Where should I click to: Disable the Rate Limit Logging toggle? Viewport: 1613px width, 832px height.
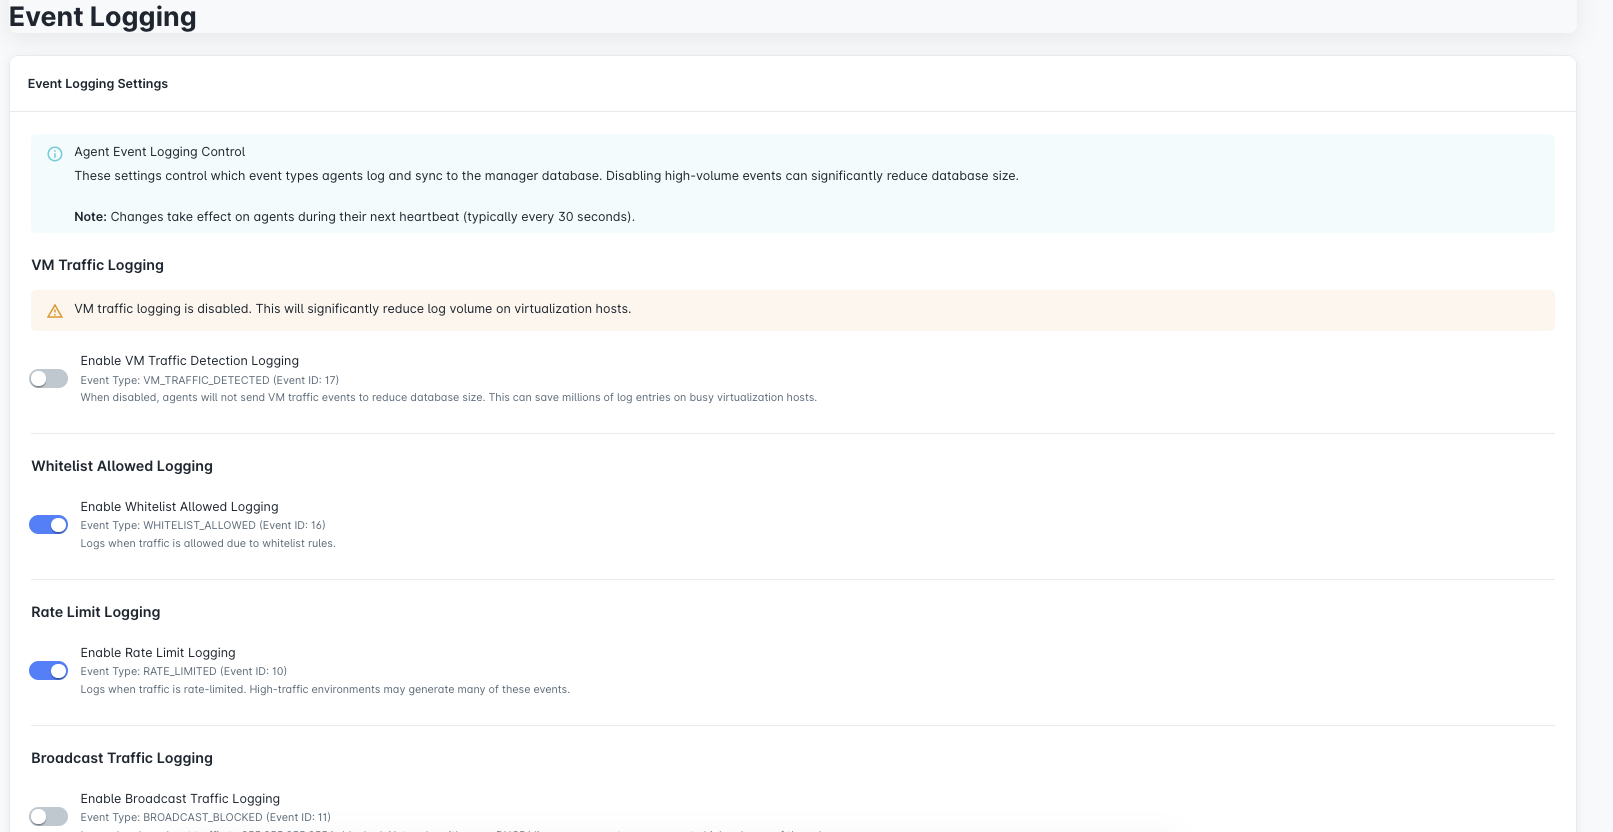pos(48,671)
